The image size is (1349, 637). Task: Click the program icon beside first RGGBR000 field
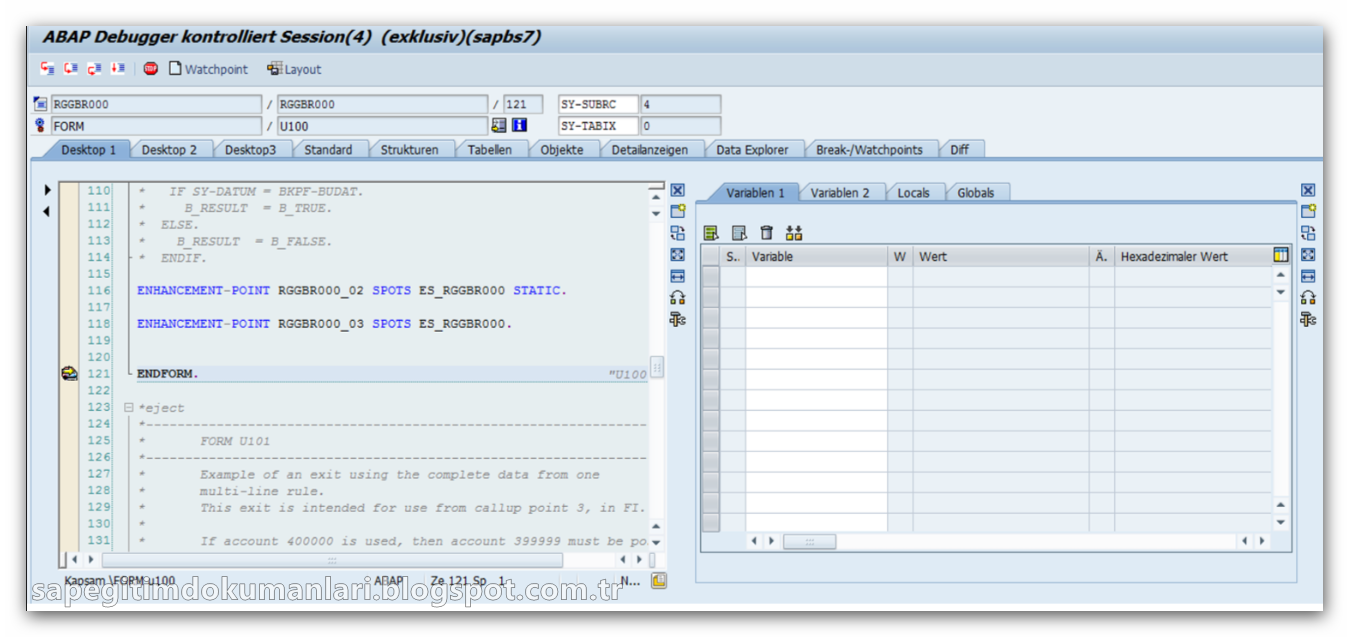[x=40, y=104]
